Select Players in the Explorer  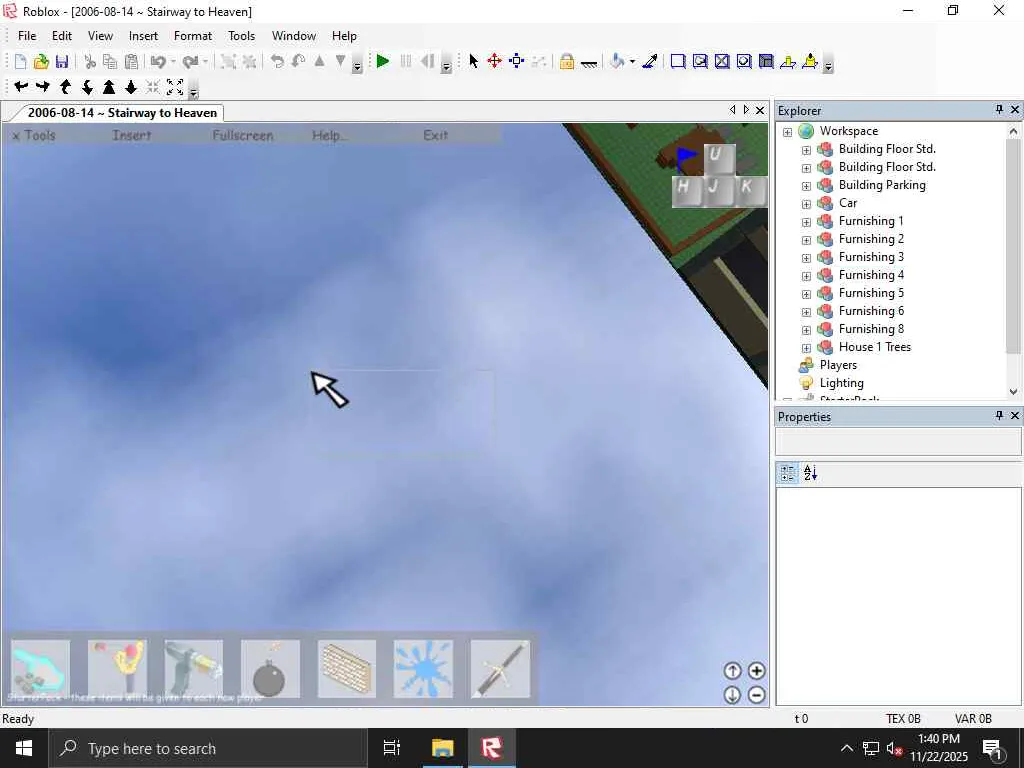click(x=838, y=365)
